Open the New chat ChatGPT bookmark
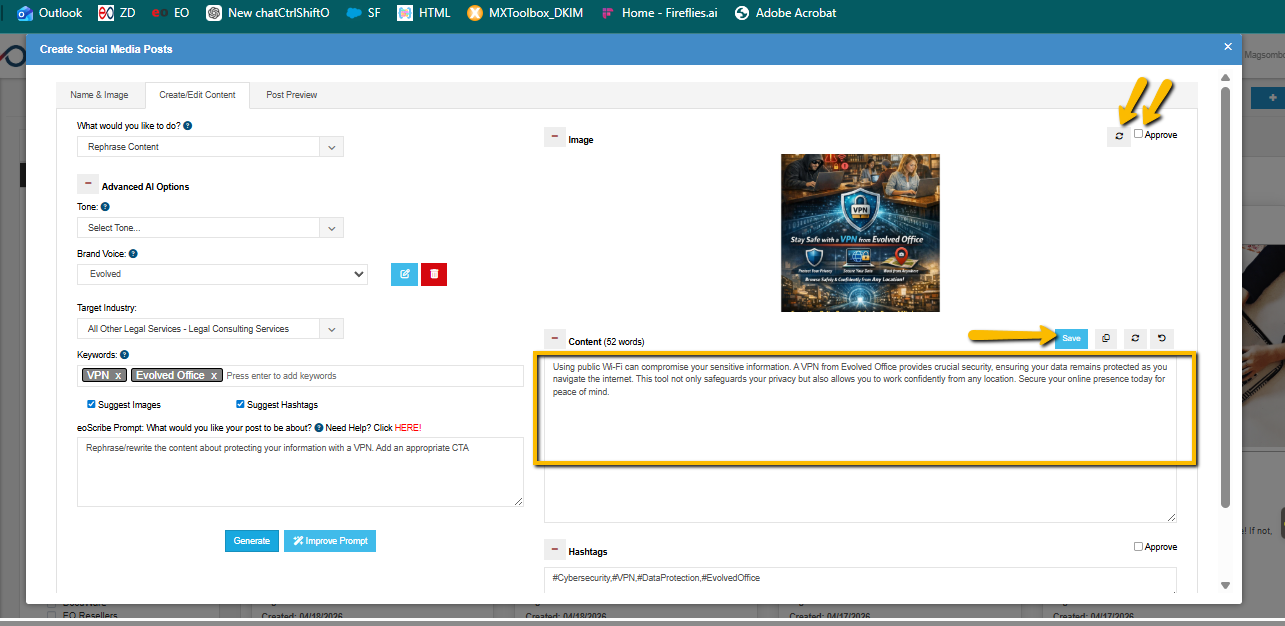 [267, 13]
